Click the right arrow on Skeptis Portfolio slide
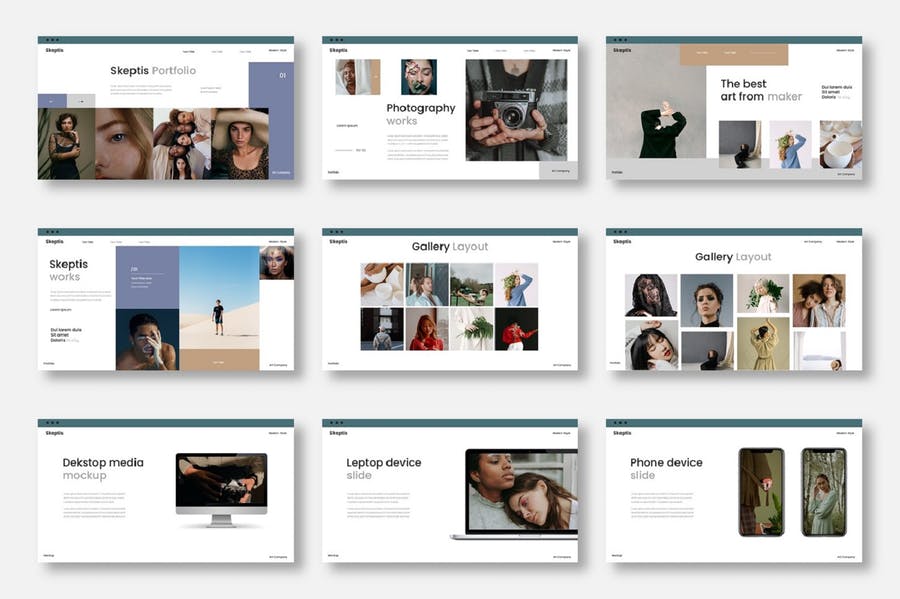Image resolution: width=900 pixels, height=599 pixels. pos(81,101)
